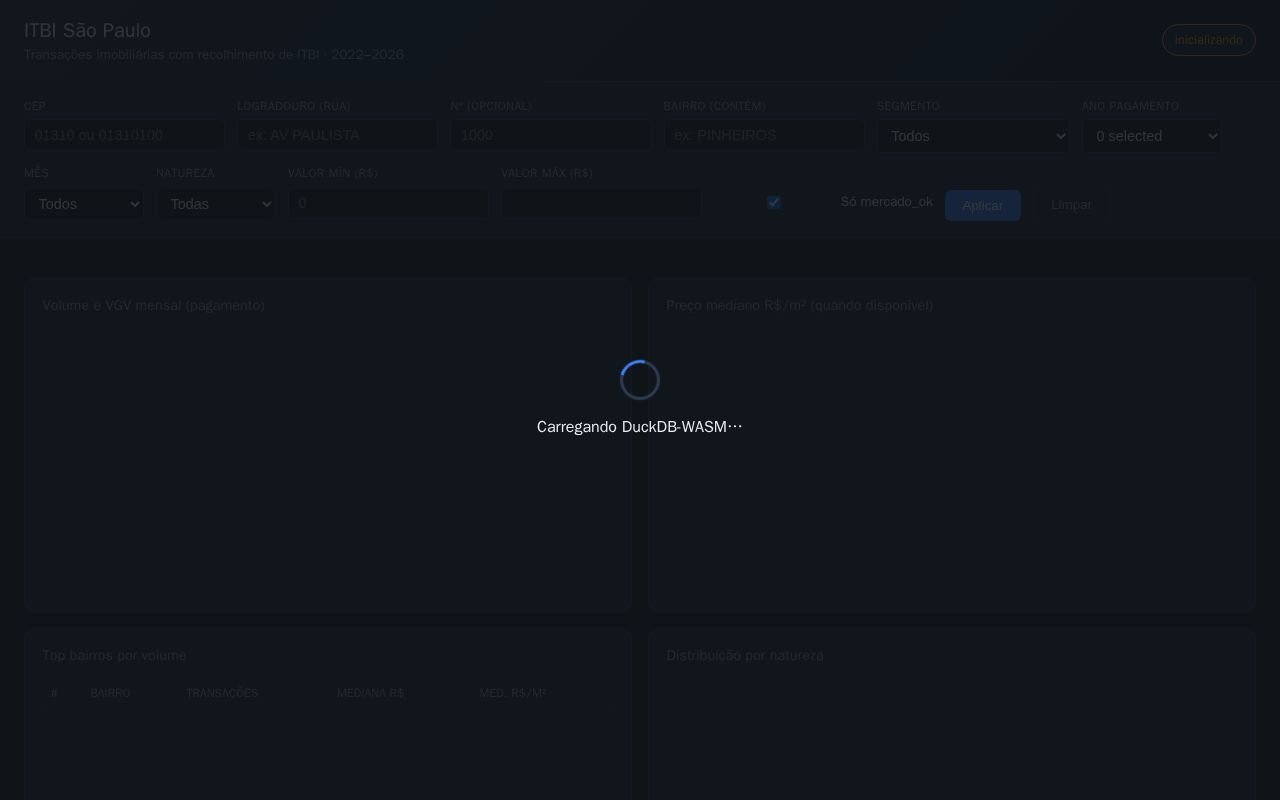Open the Natureza dropdown

tap(216, 204)
